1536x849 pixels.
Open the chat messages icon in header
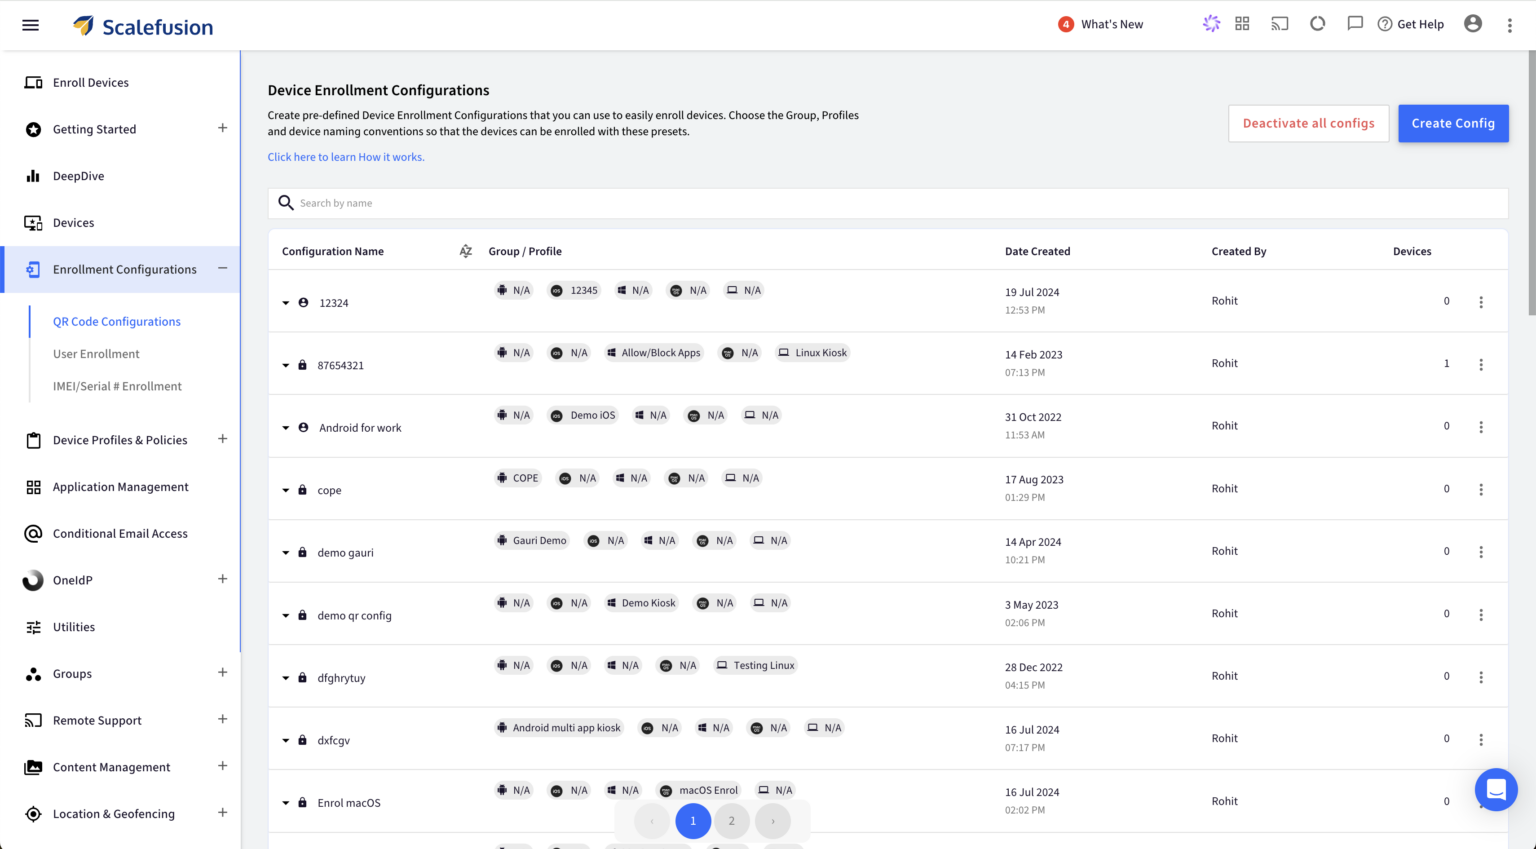pyautogui.click(x=1354, y=24)
